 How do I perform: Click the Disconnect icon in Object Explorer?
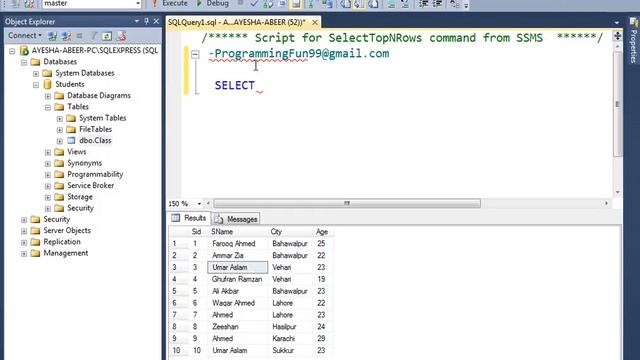tap(66, 36)
